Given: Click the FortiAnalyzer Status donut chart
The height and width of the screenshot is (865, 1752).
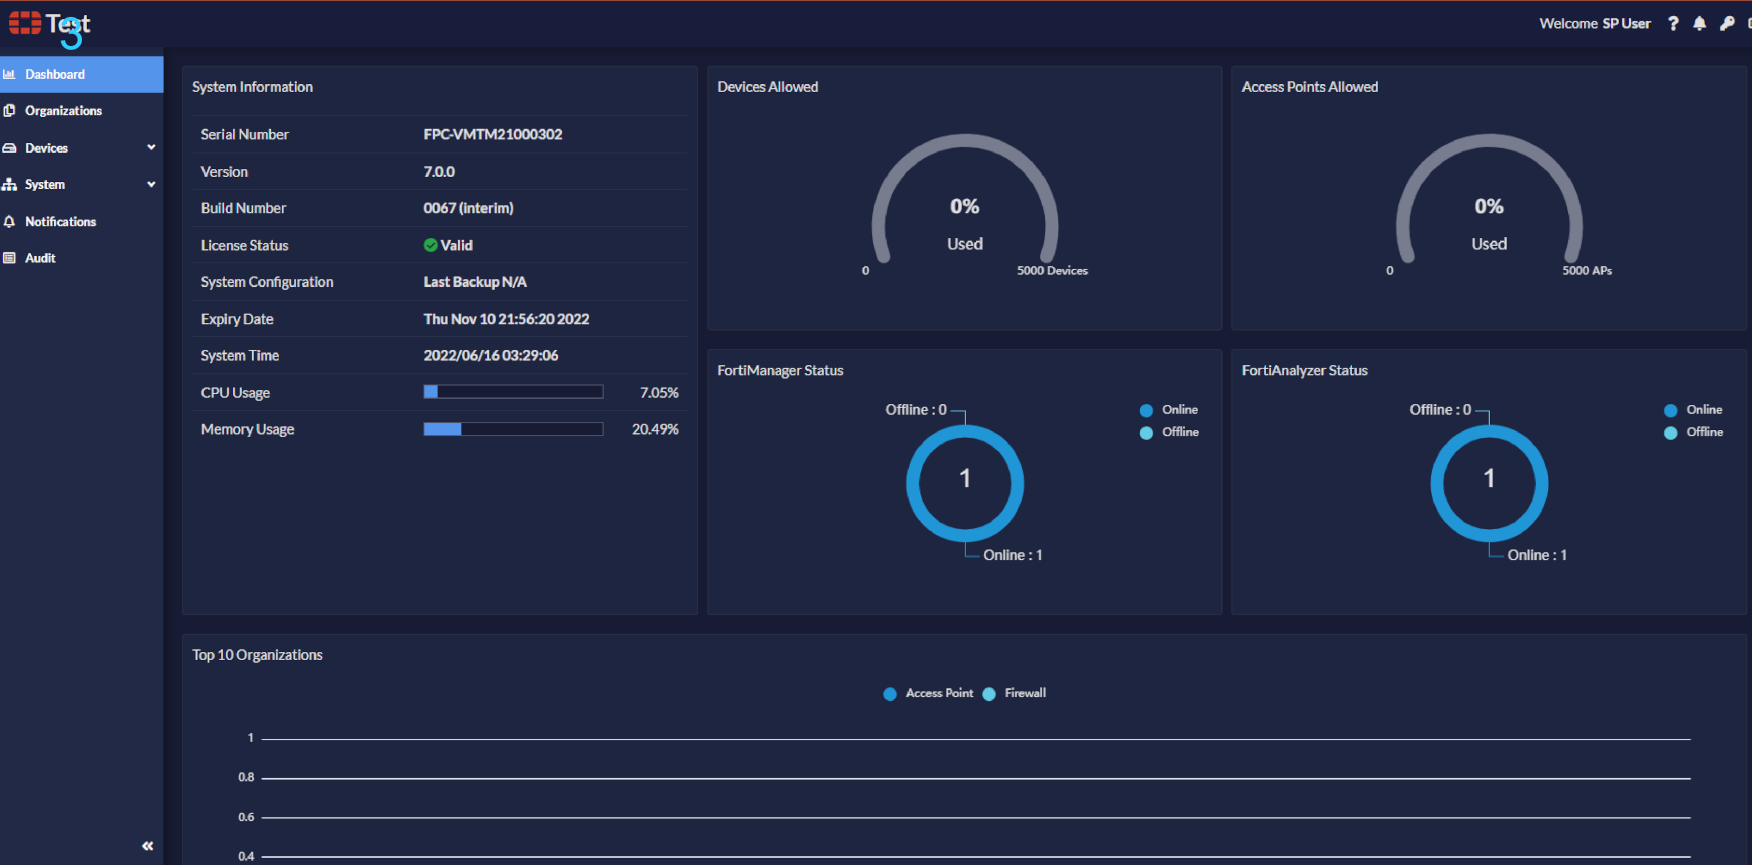Looking at the screenshot, I should 1489,484.
